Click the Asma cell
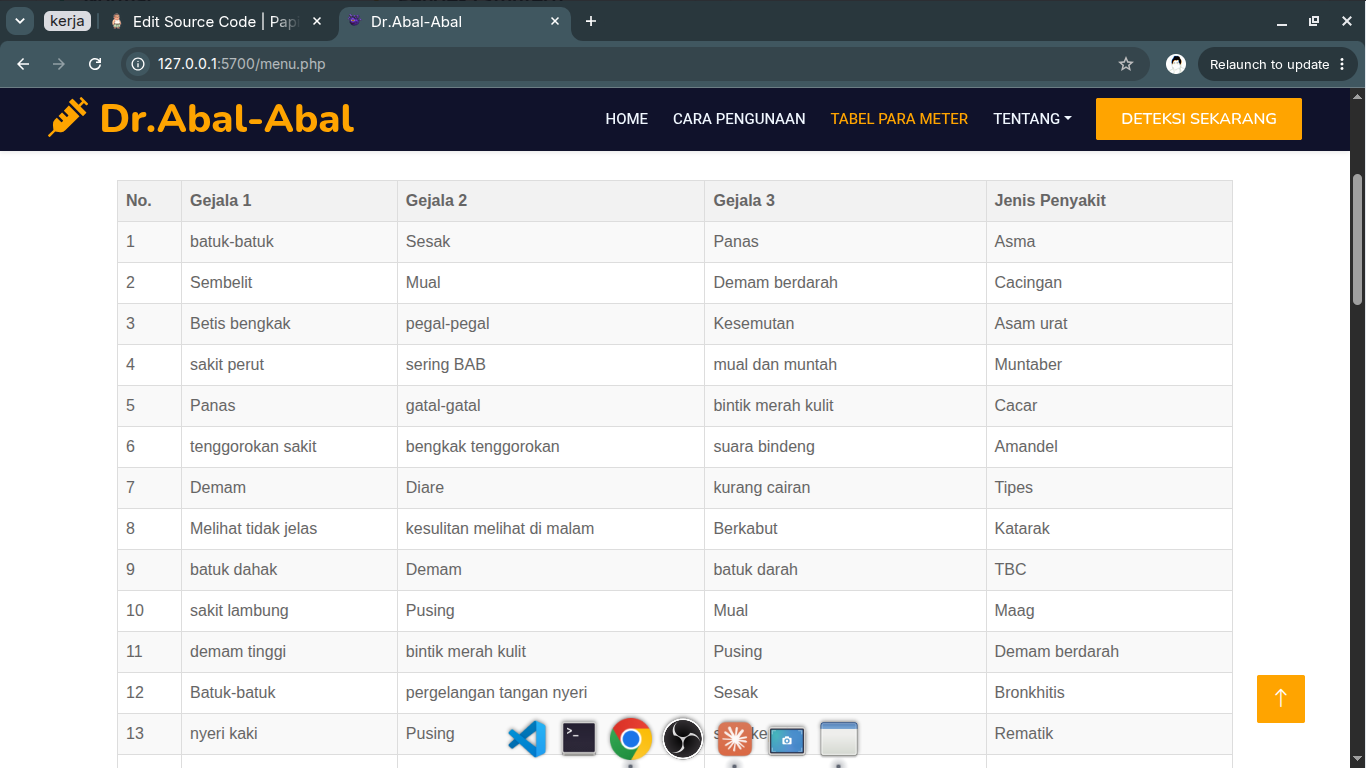Image resolution: width=1366 pixels, height=768 pixels. tap(1109, 242)
